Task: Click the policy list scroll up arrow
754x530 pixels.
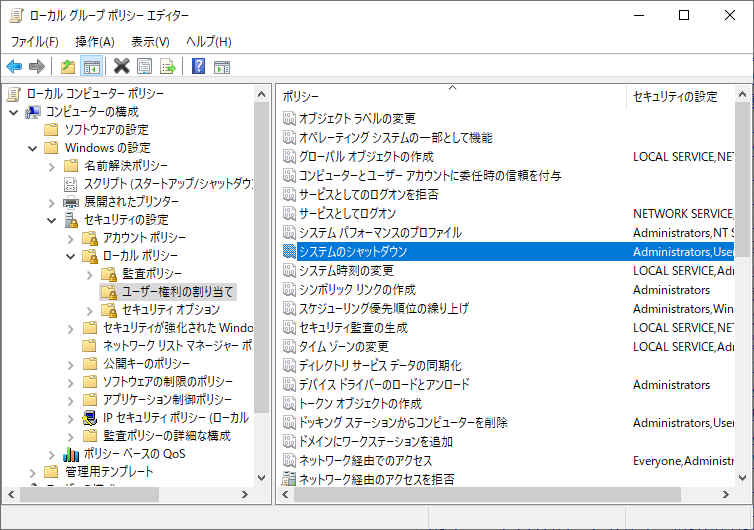Action: click(x=742, y=94)
